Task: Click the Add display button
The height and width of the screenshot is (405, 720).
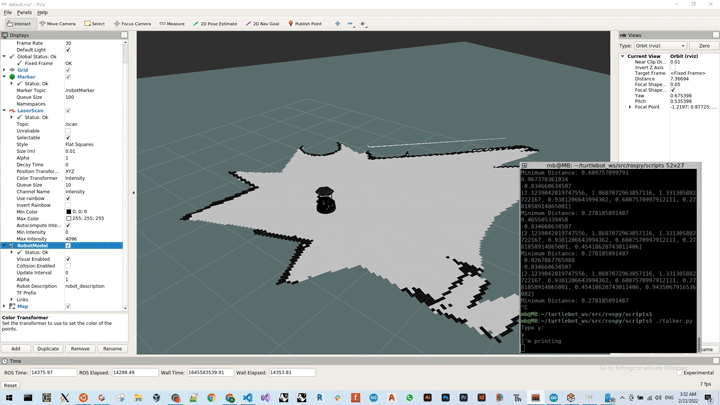Action: coord(16,349)
